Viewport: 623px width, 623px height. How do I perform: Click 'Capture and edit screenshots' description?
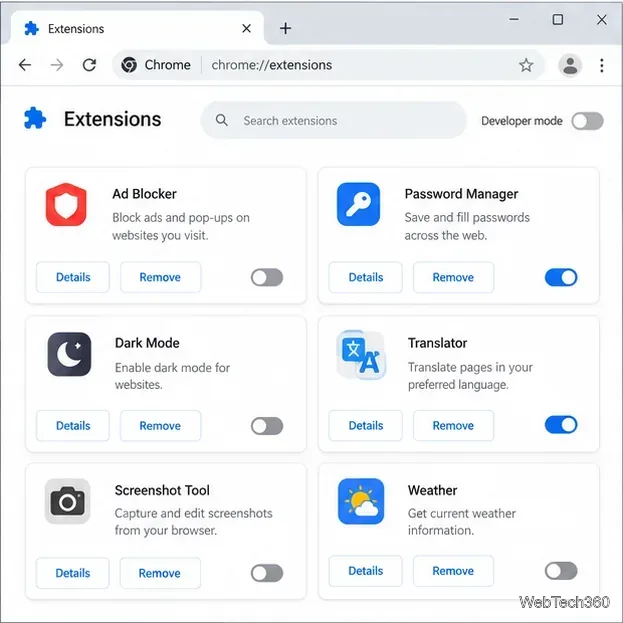tap(193, 522)
